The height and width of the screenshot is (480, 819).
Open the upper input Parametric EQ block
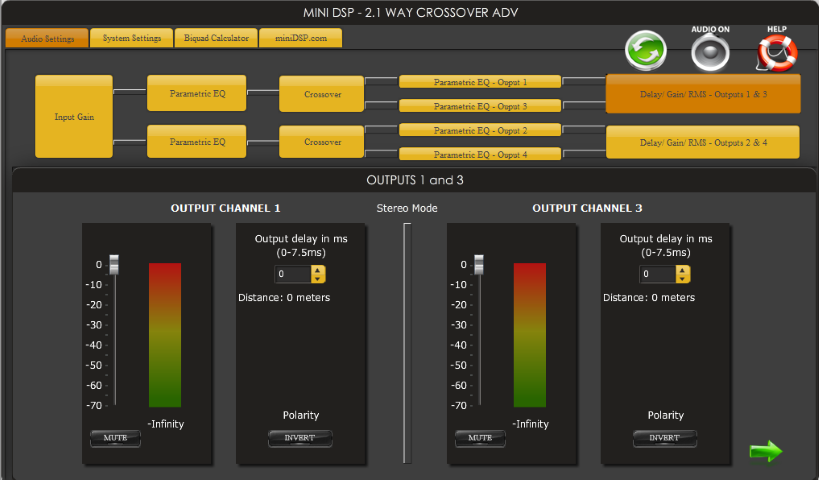click(x=196, y=93)
